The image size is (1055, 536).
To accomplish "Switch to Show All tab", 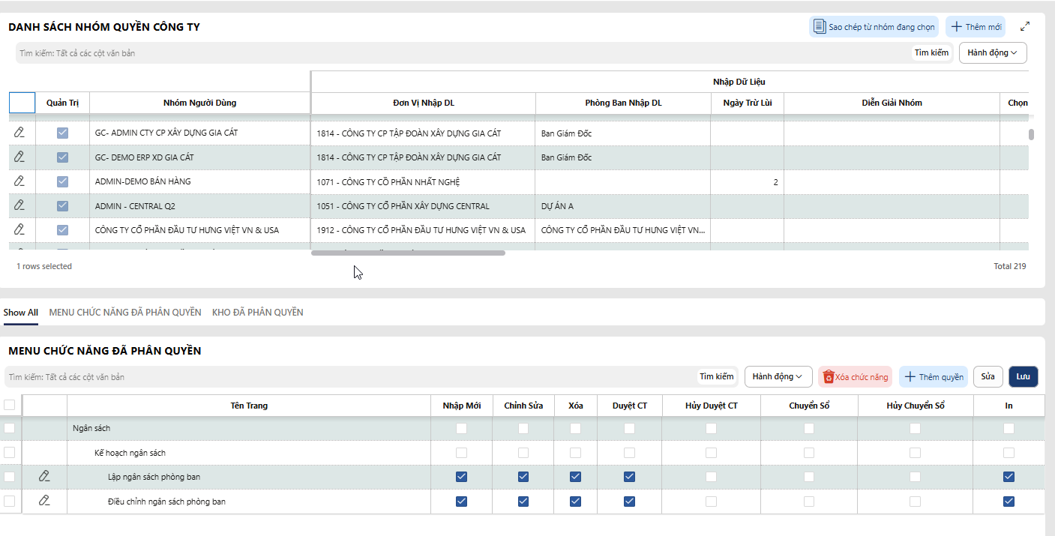I will (20, 312).
